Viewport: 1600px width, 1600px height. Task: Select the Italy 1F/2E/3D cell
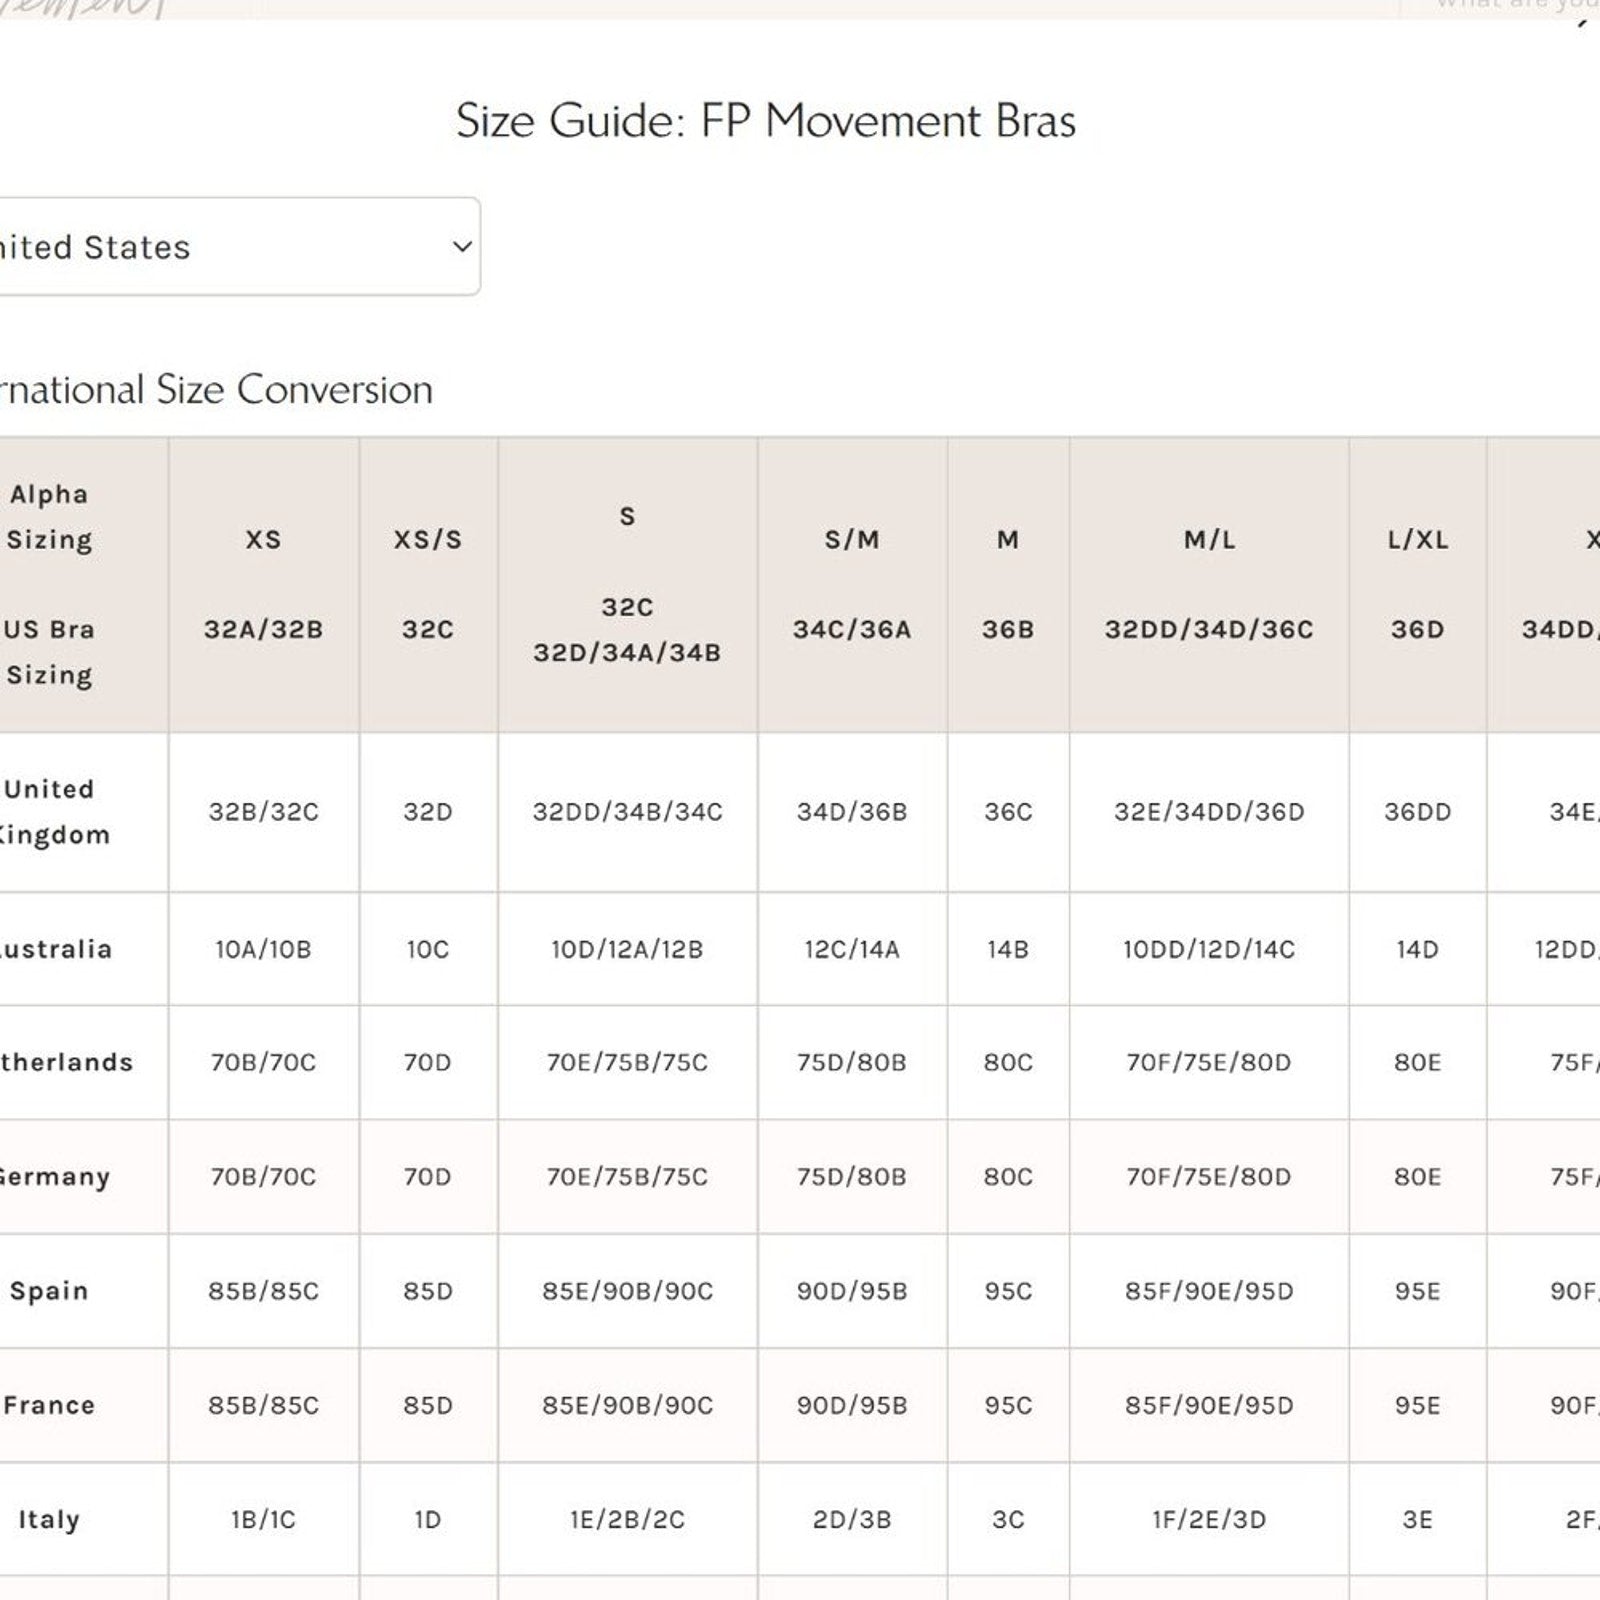coord(1208,1520)
